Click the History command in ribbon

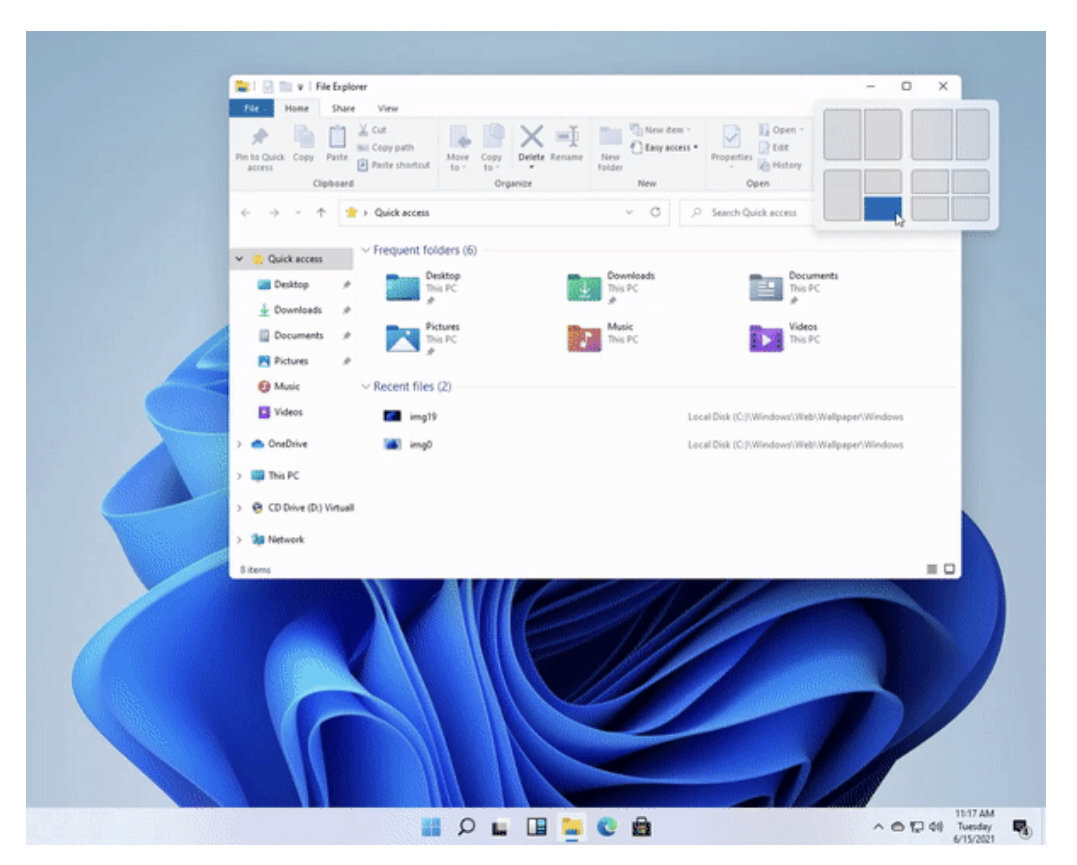click(x=780, y=166)
